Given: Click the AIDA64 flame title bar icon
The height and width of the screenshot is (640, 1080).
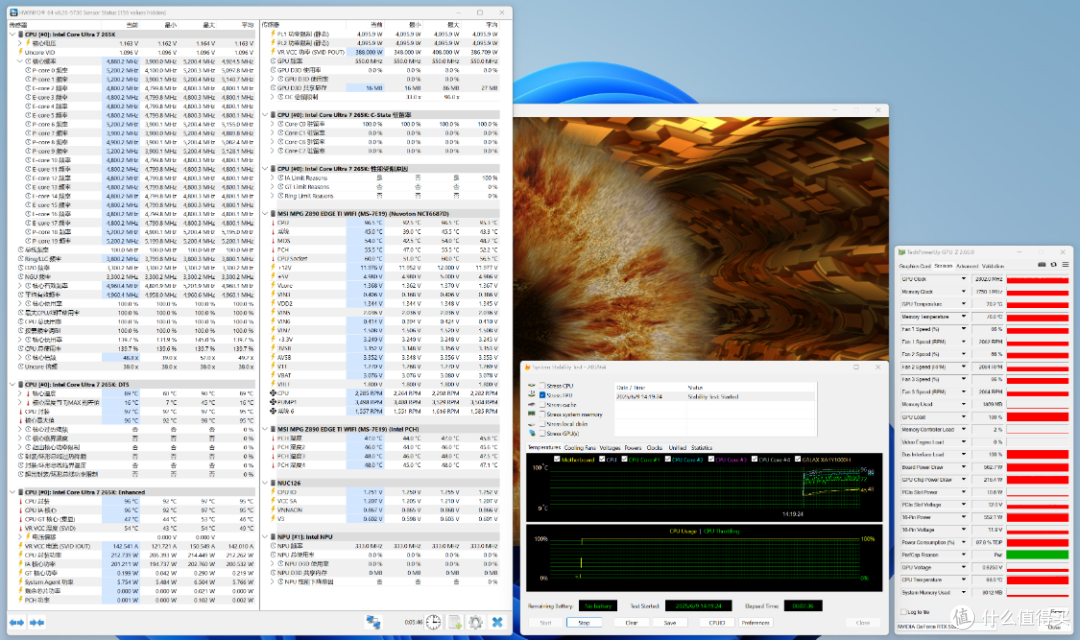Looking at the screenshot, I should (x=528, y=367).
